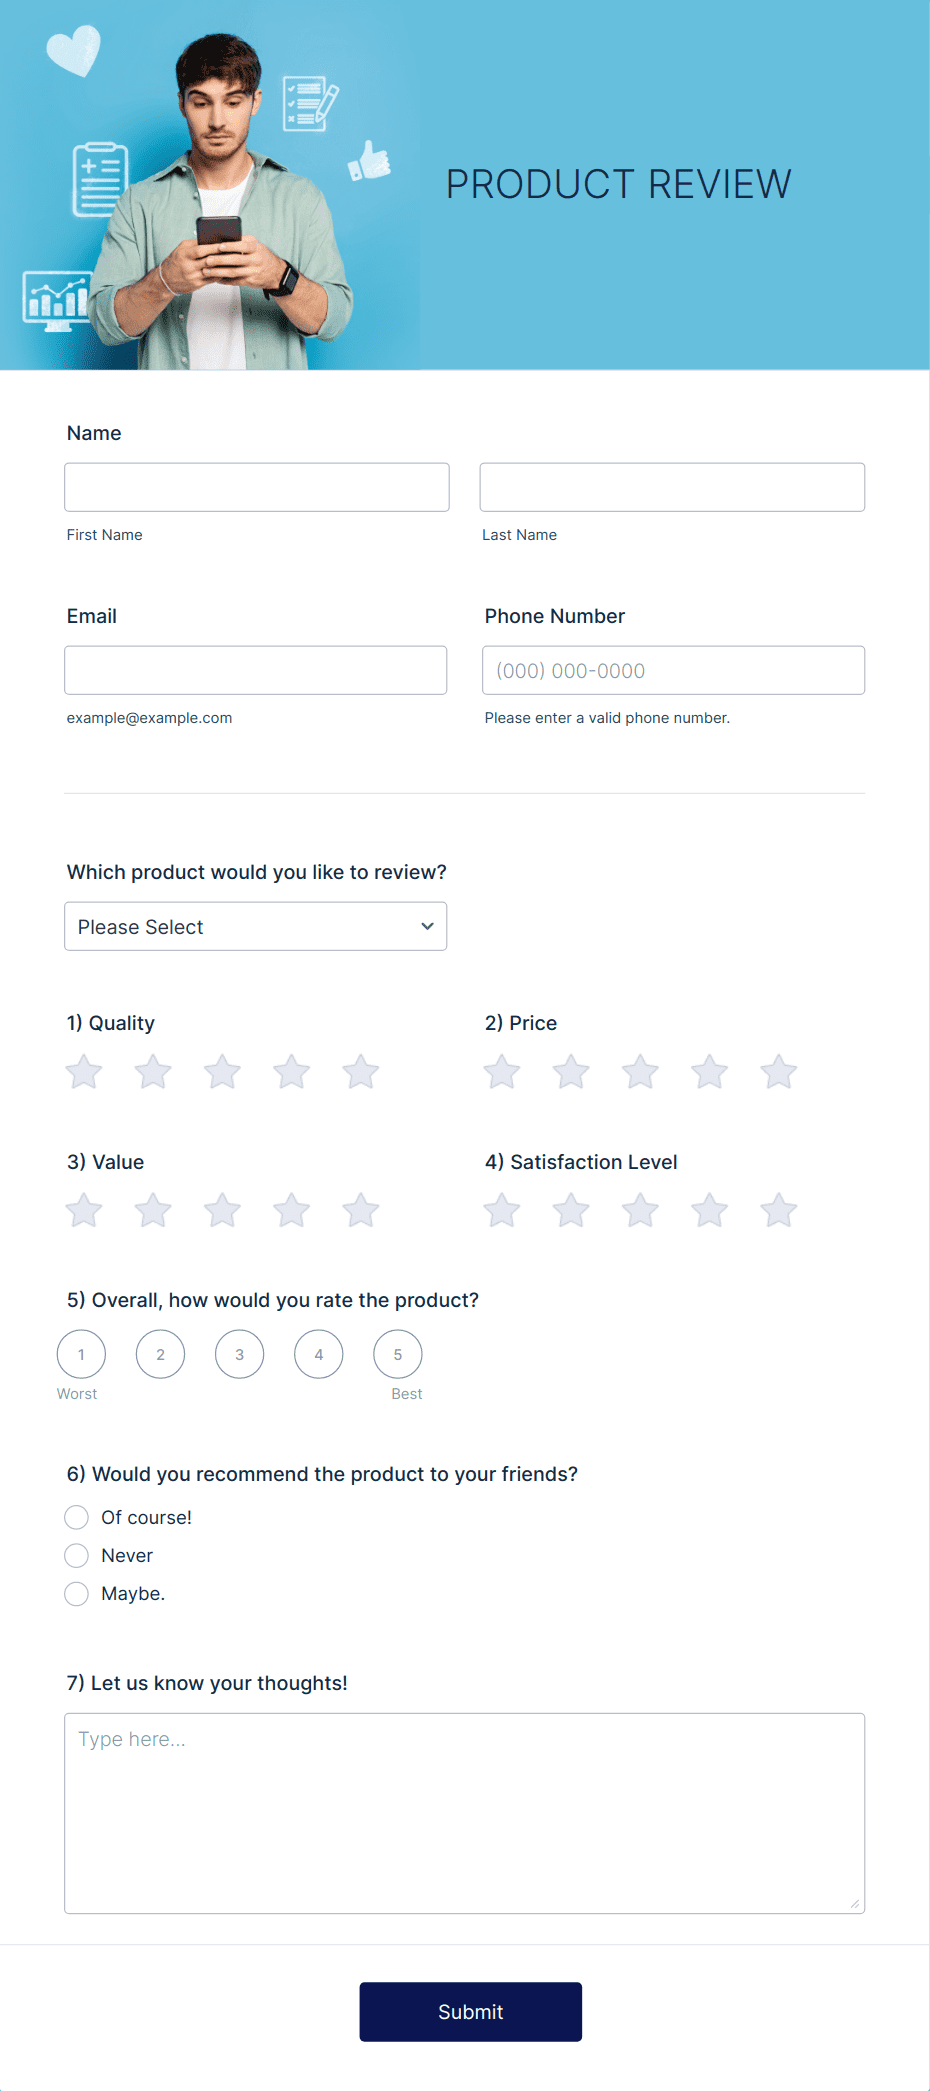
Task: Select the first star under Quality
Action: 83,1071
